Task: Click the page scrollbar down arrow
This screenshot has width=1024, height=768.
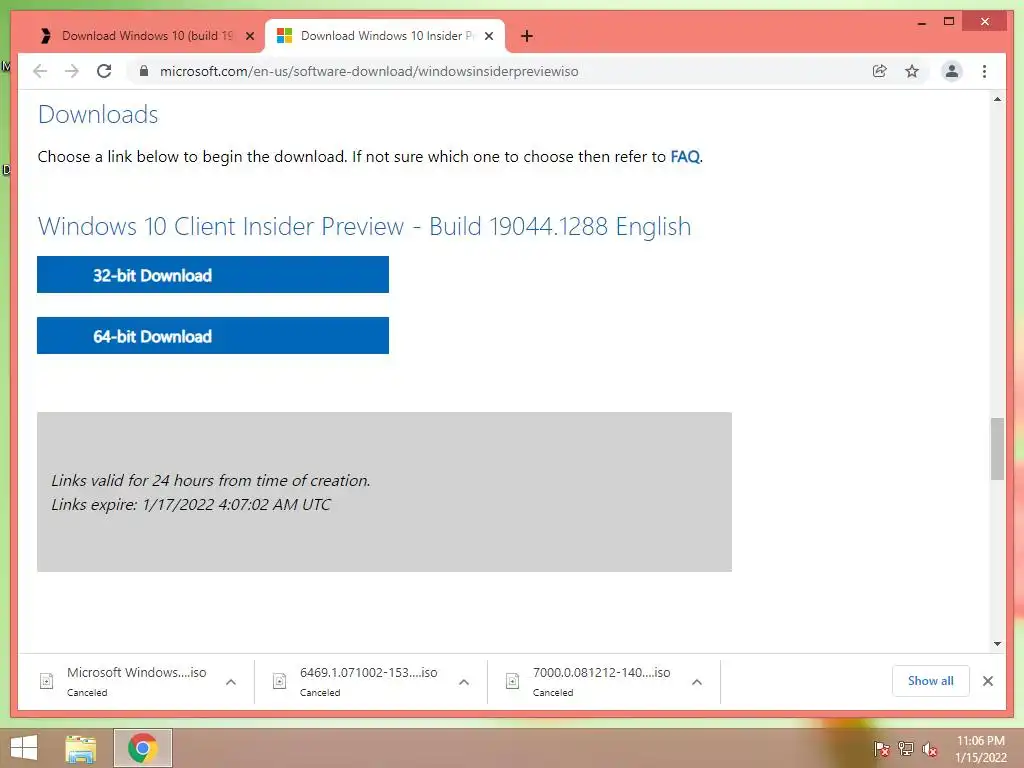Action: tap(997, 644)
